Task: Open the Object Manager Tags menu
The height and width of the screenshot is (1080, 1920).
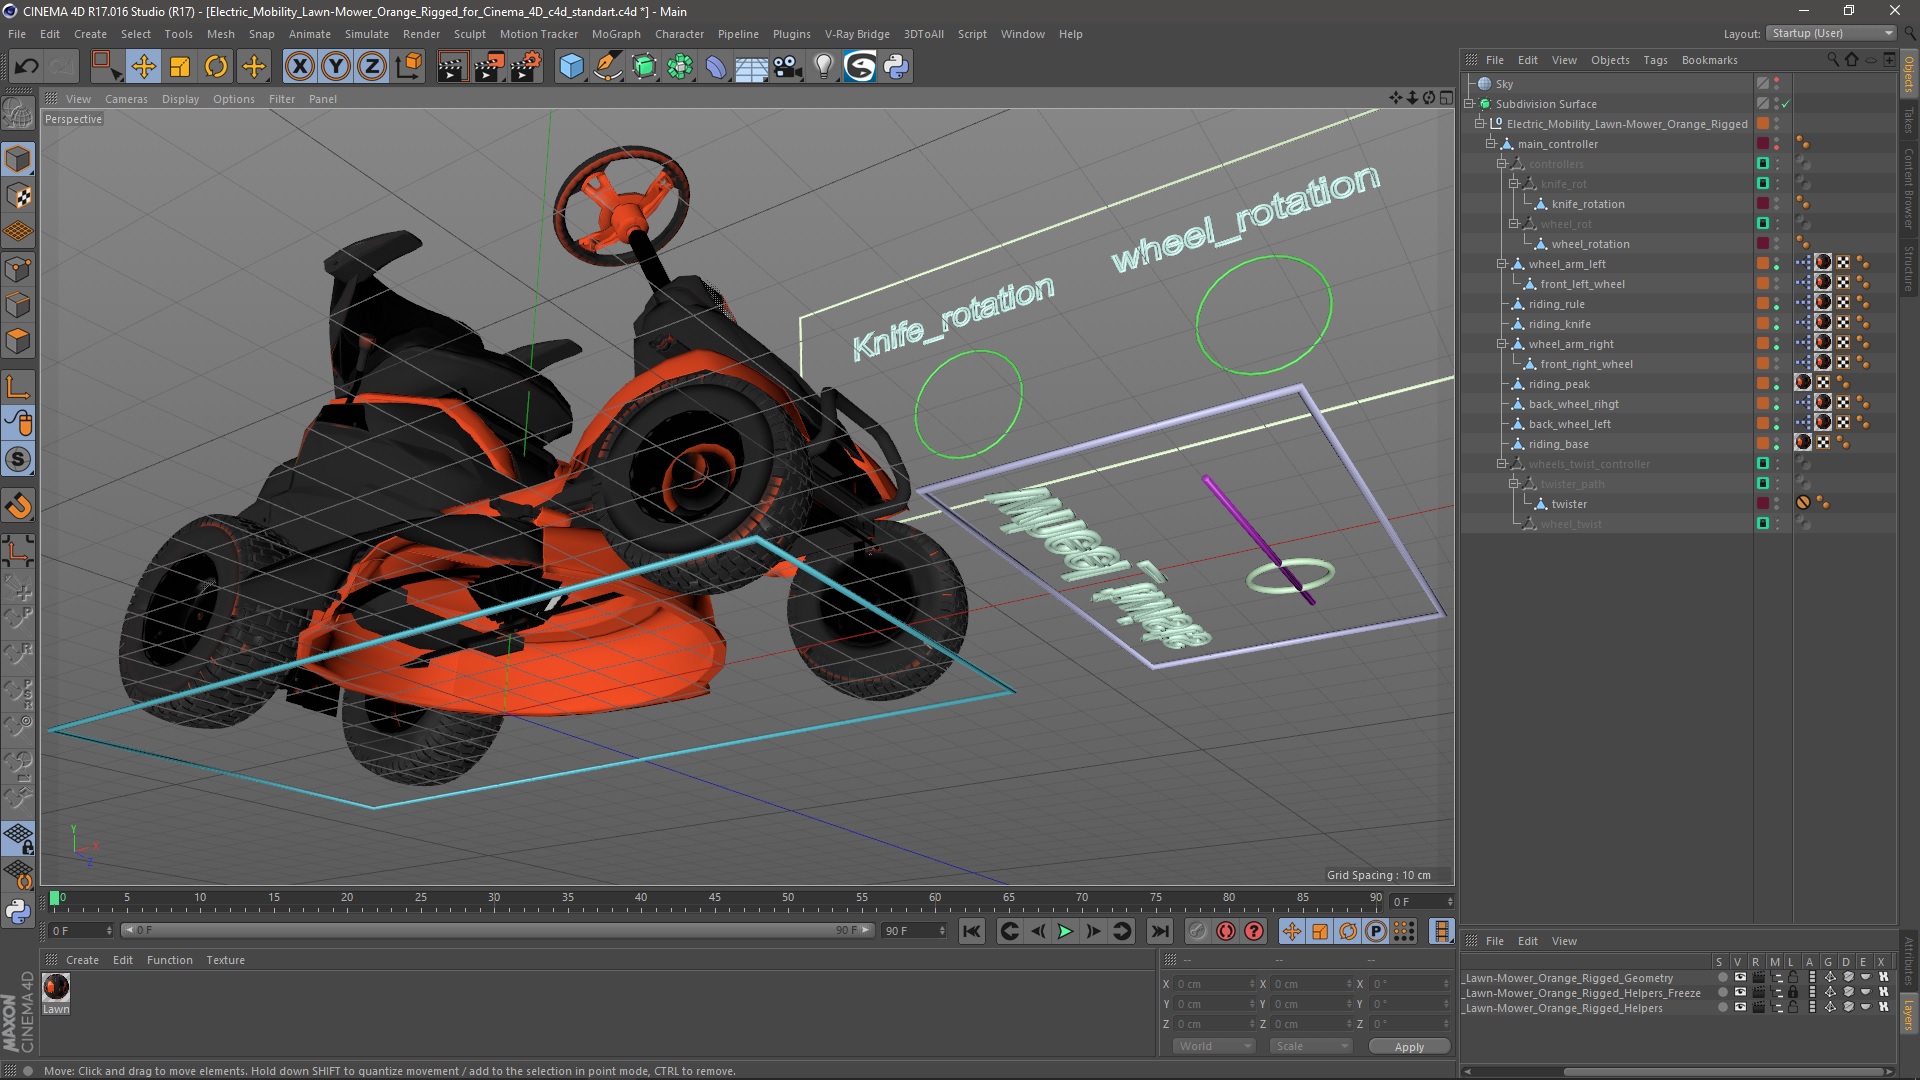Action: click(x=1655, y=60)
